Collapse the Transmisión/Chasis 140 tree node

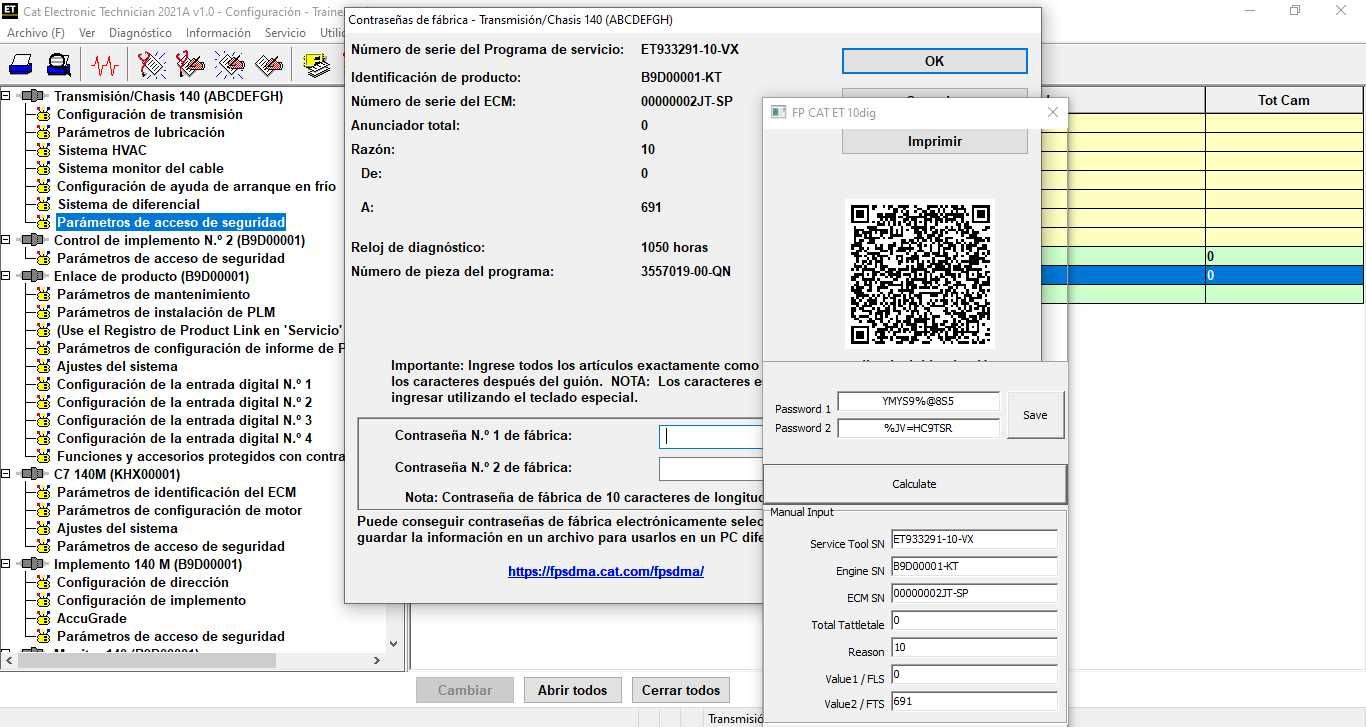click(6, 96)
